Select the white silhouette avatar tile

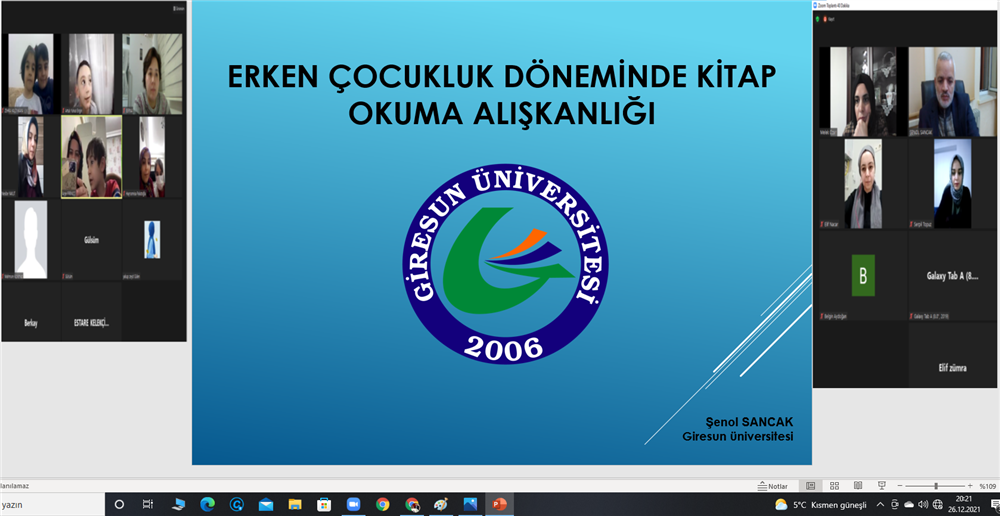coord(31,240)
